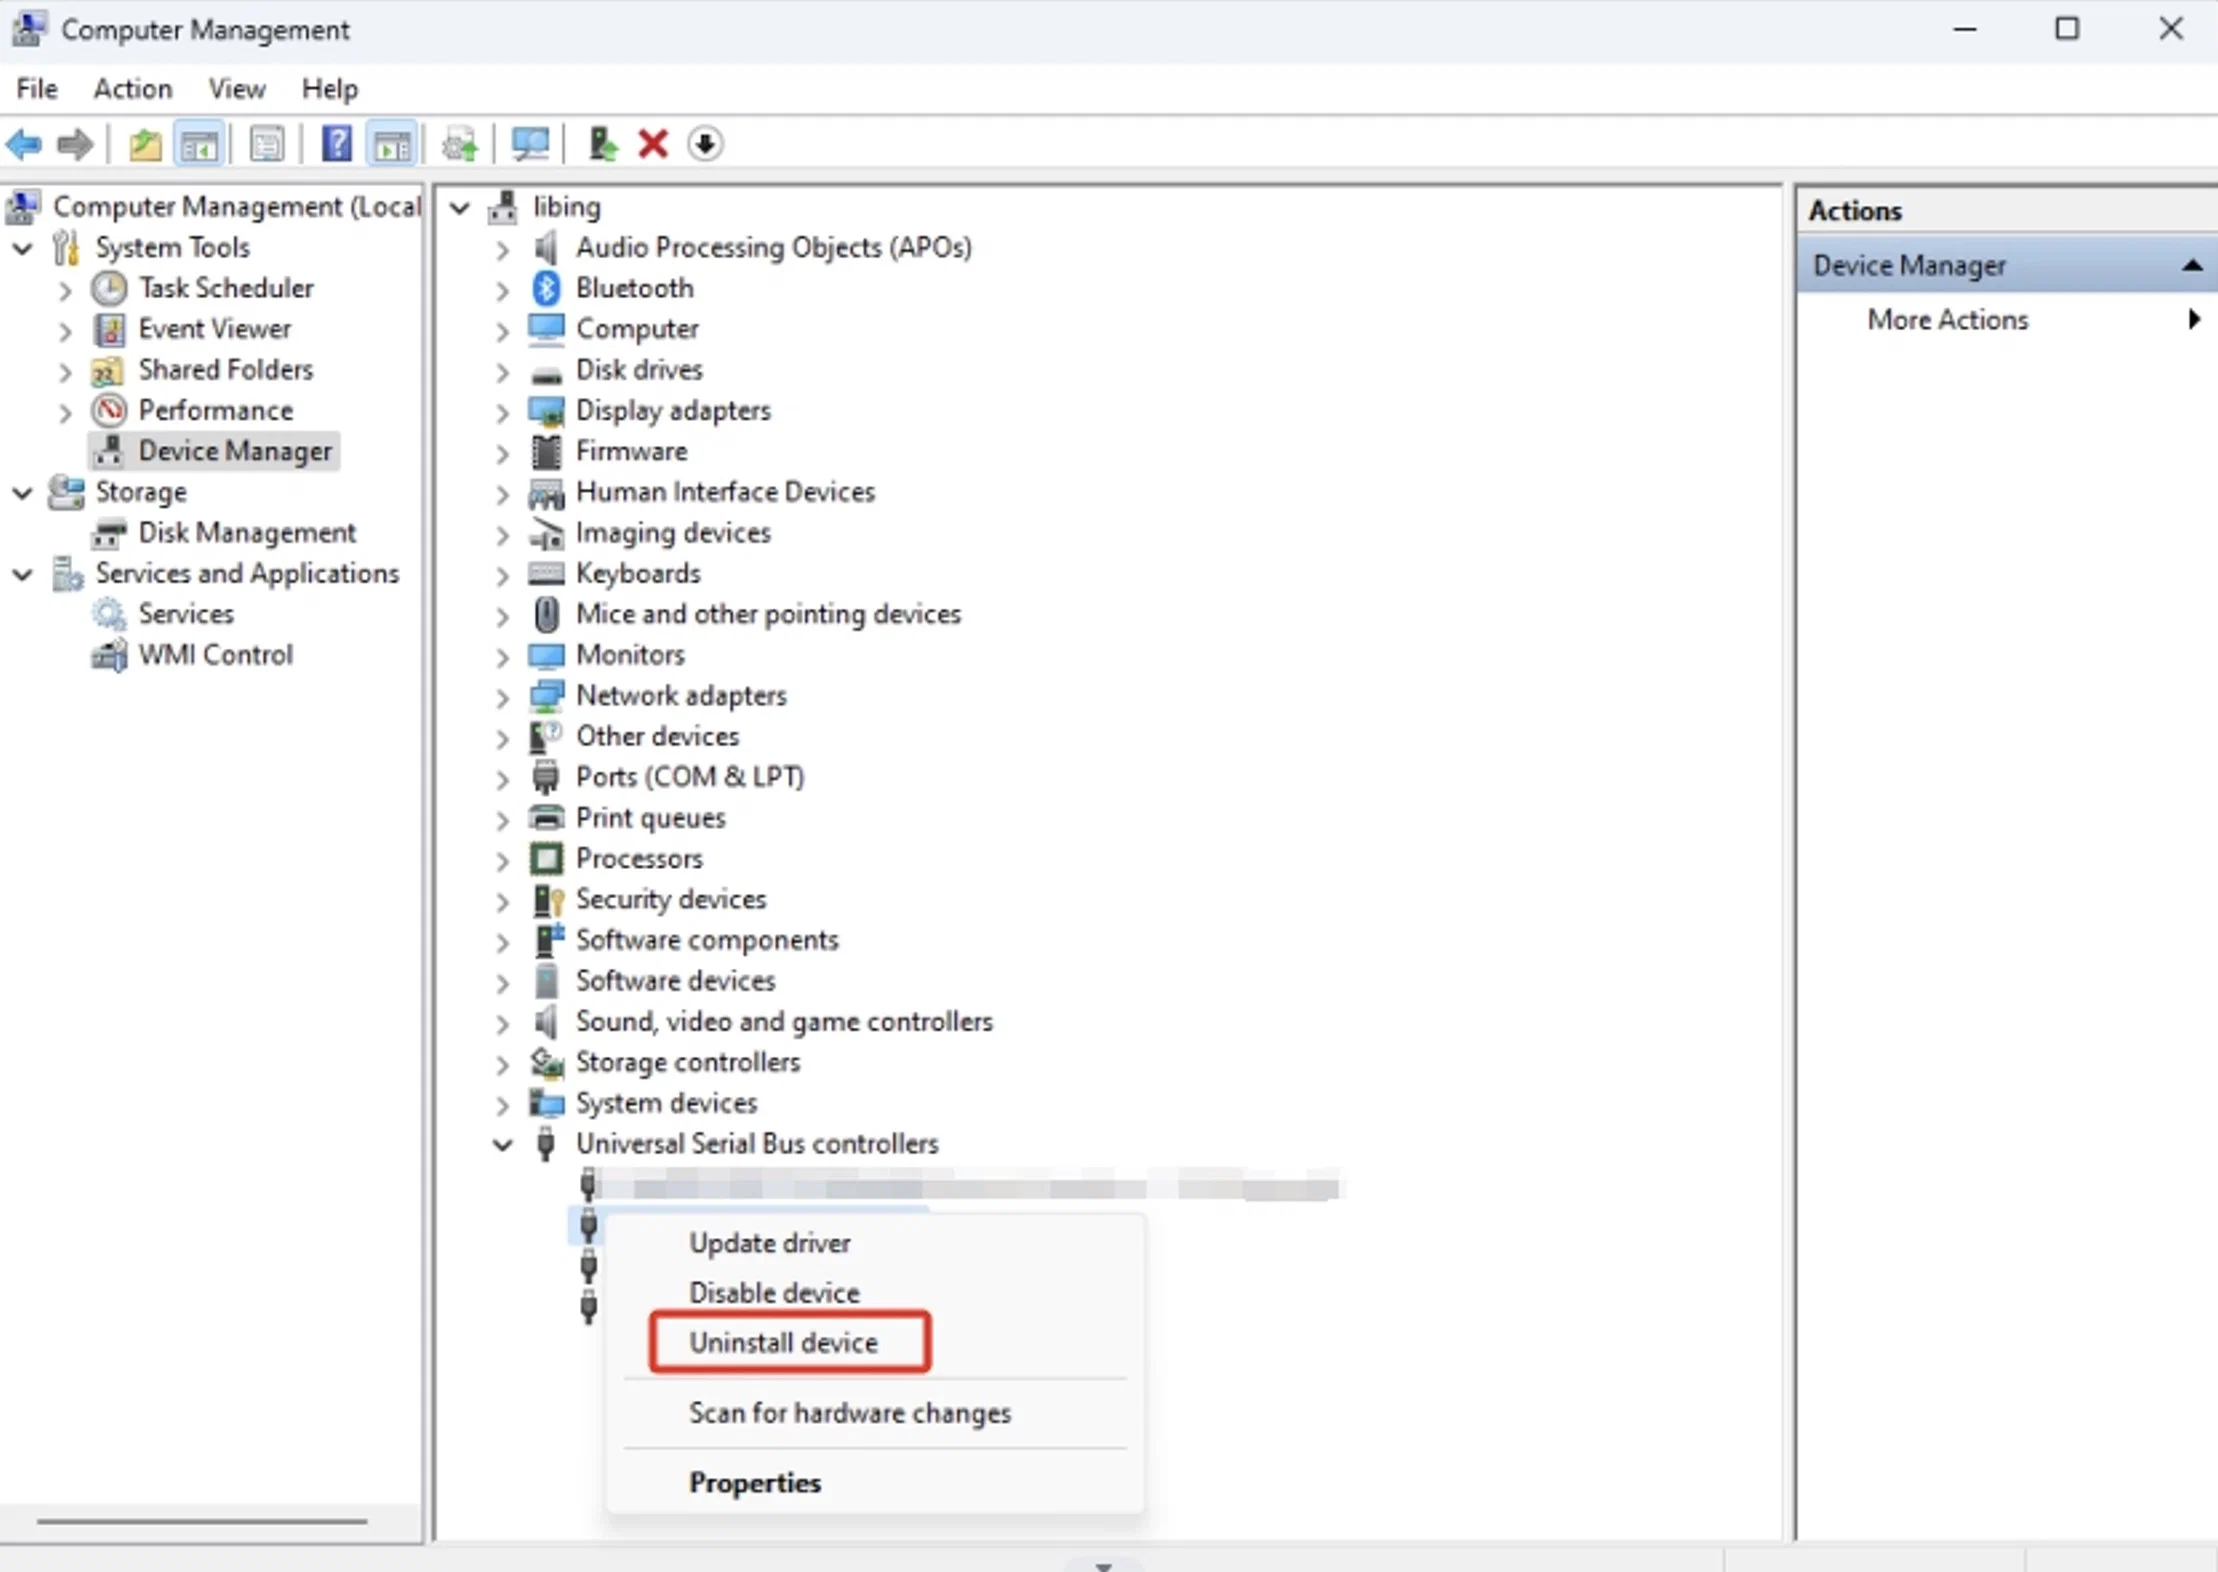Expand the Disk drives category
Viewport: 2218px width, 1572px height.
point(503,371)
